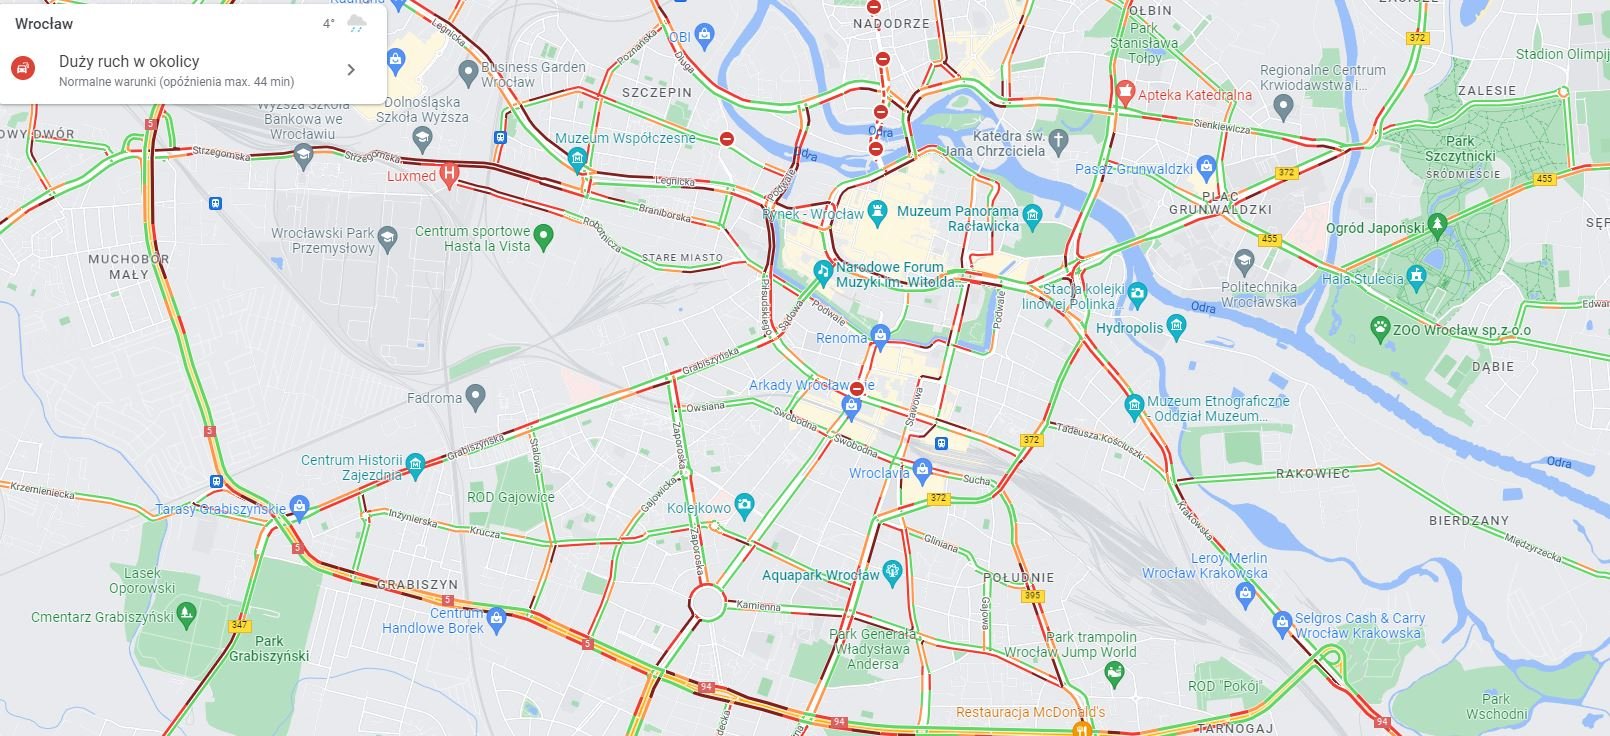Select Leroy Merlin Wrocław Krakowska marker

tap(1245, 596)
